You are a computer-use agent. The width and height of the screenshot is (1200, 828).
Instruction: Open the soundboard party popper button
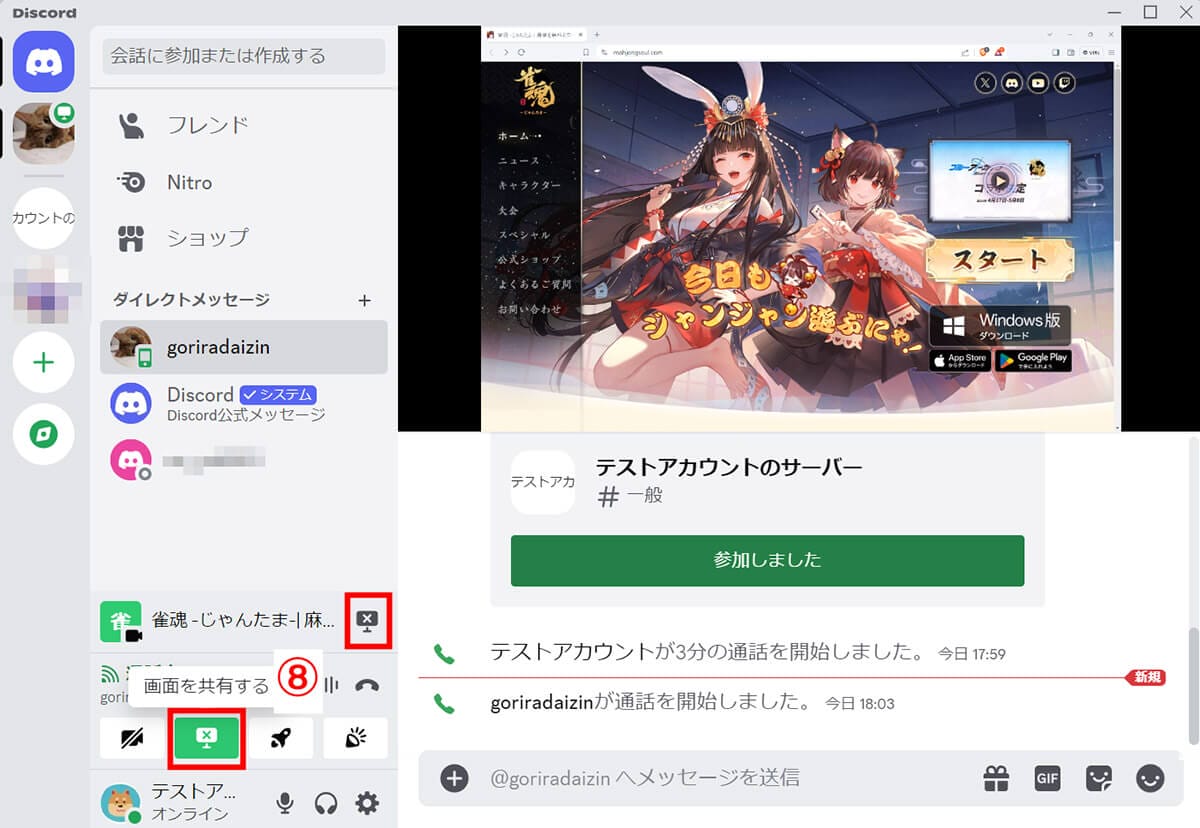click(x=356, y=738)
